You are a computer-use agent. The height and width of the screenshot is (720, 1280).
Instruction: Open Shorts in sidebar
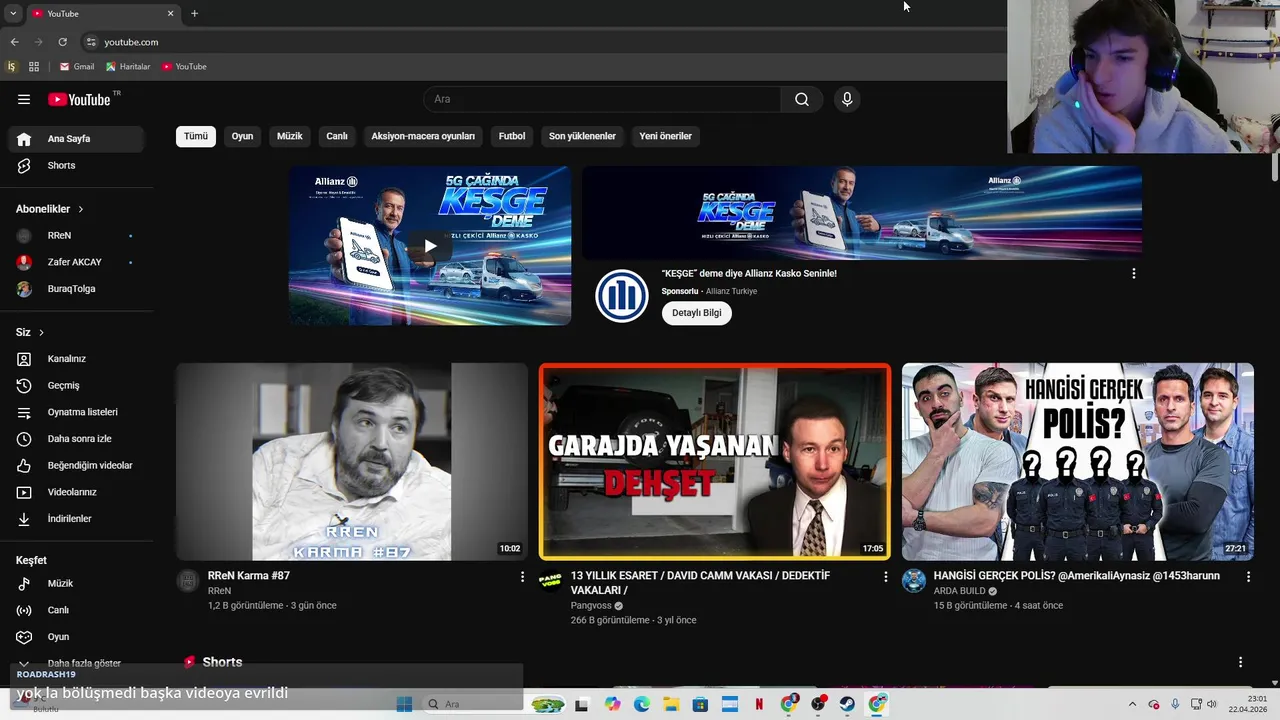coord(76,165)
